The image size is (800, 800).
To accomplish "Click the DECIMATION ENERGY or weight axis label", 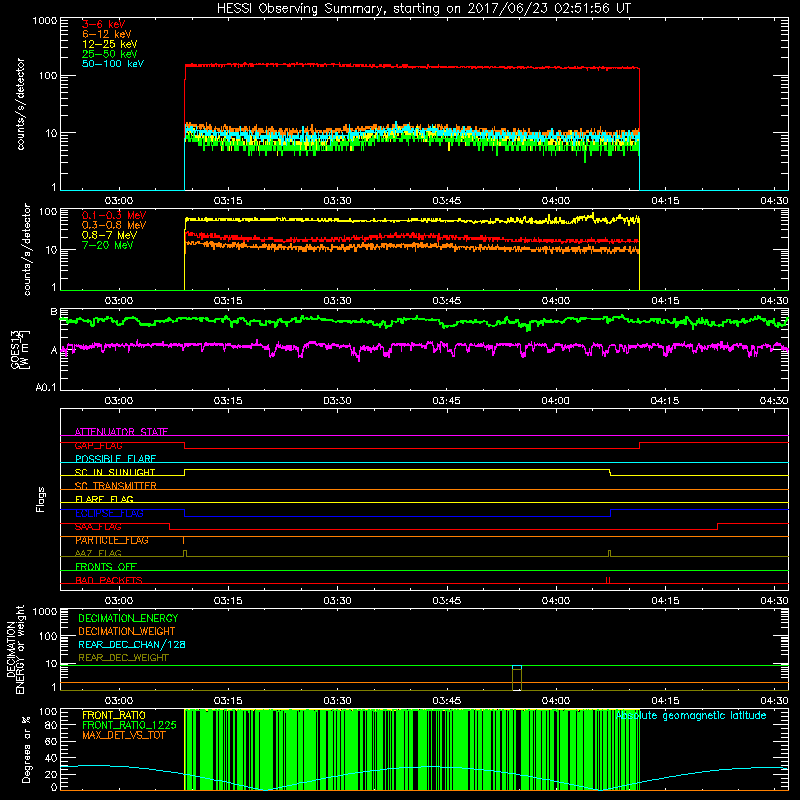I will (15, 649).
